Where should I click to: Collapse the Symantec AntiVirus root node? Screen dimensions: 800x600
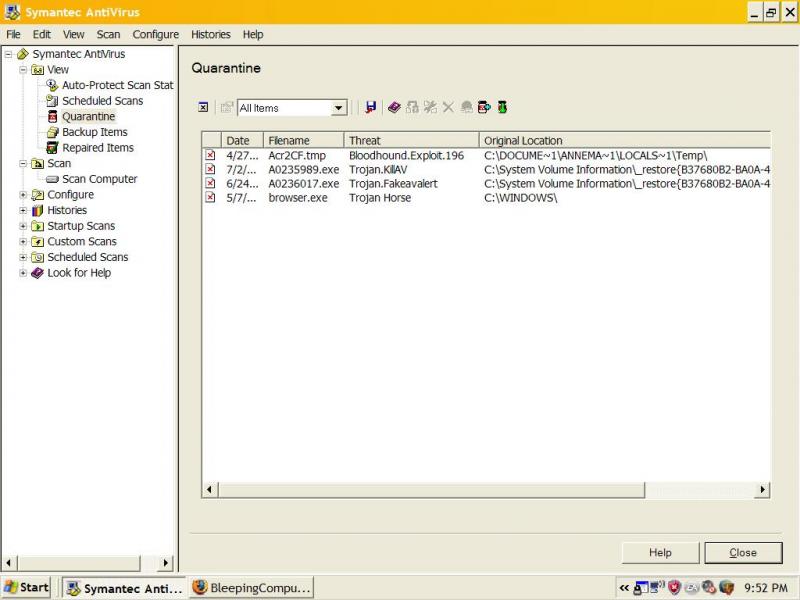9,54
